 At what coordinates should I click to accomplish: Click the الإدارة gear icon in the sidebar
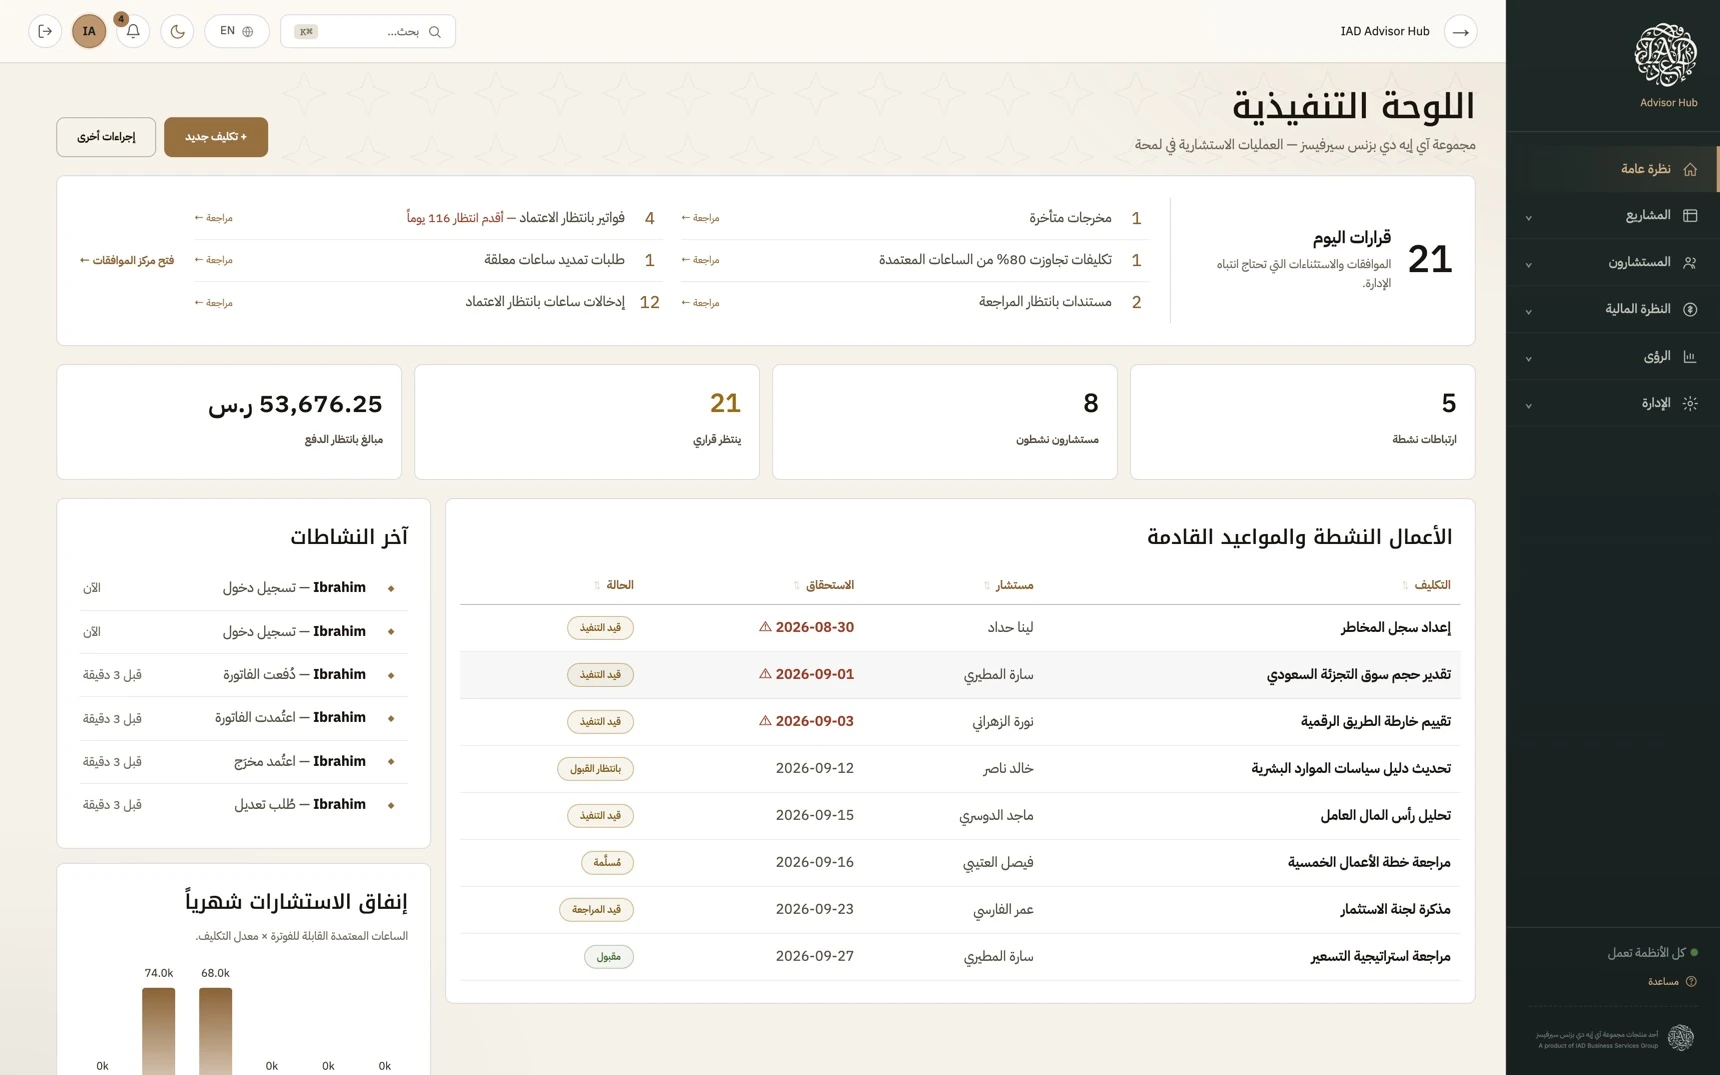1690,404
